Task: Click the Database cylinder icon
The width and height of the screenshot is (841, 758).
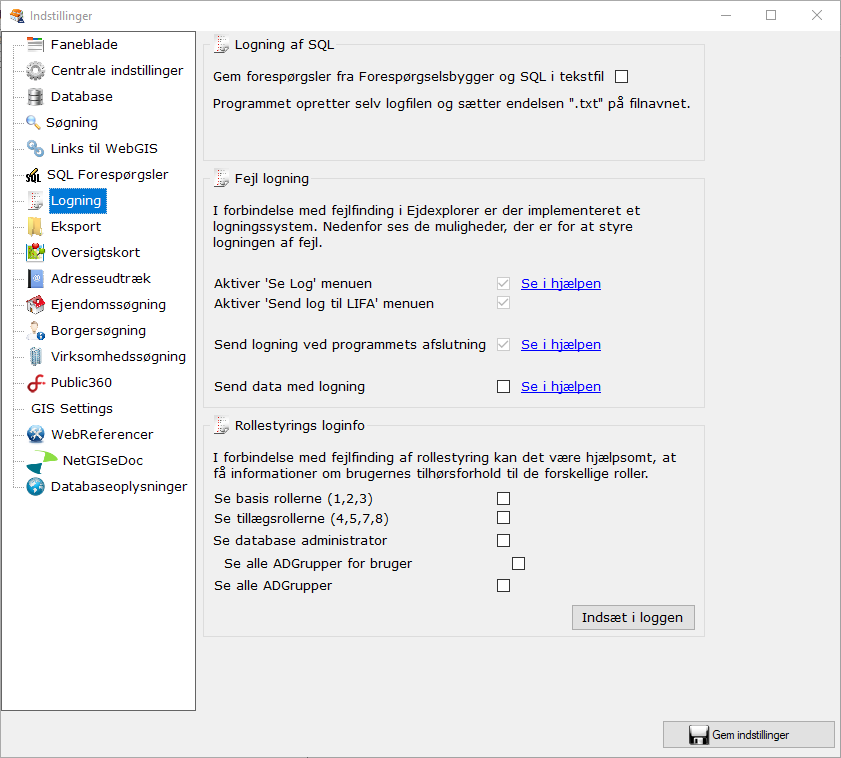Action: 35,97
